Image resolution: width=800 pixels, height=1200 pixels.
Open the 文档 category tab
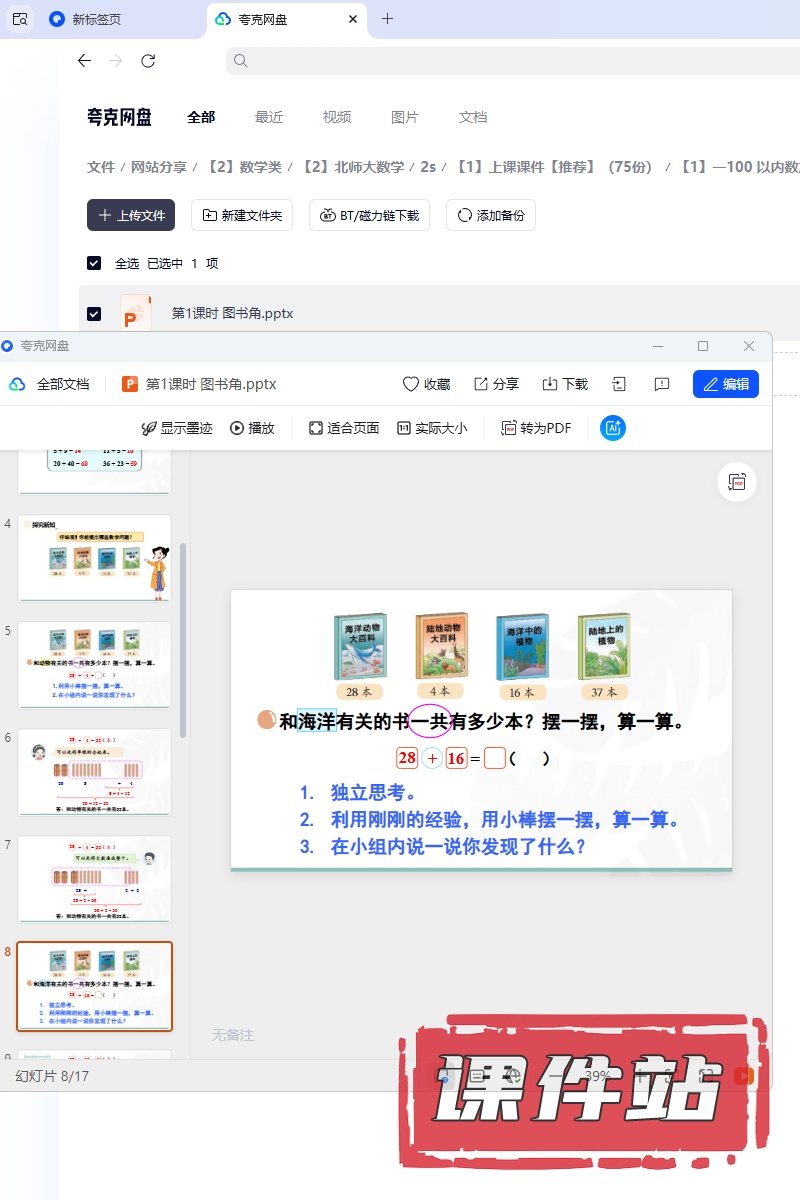[x=473, y=117]
